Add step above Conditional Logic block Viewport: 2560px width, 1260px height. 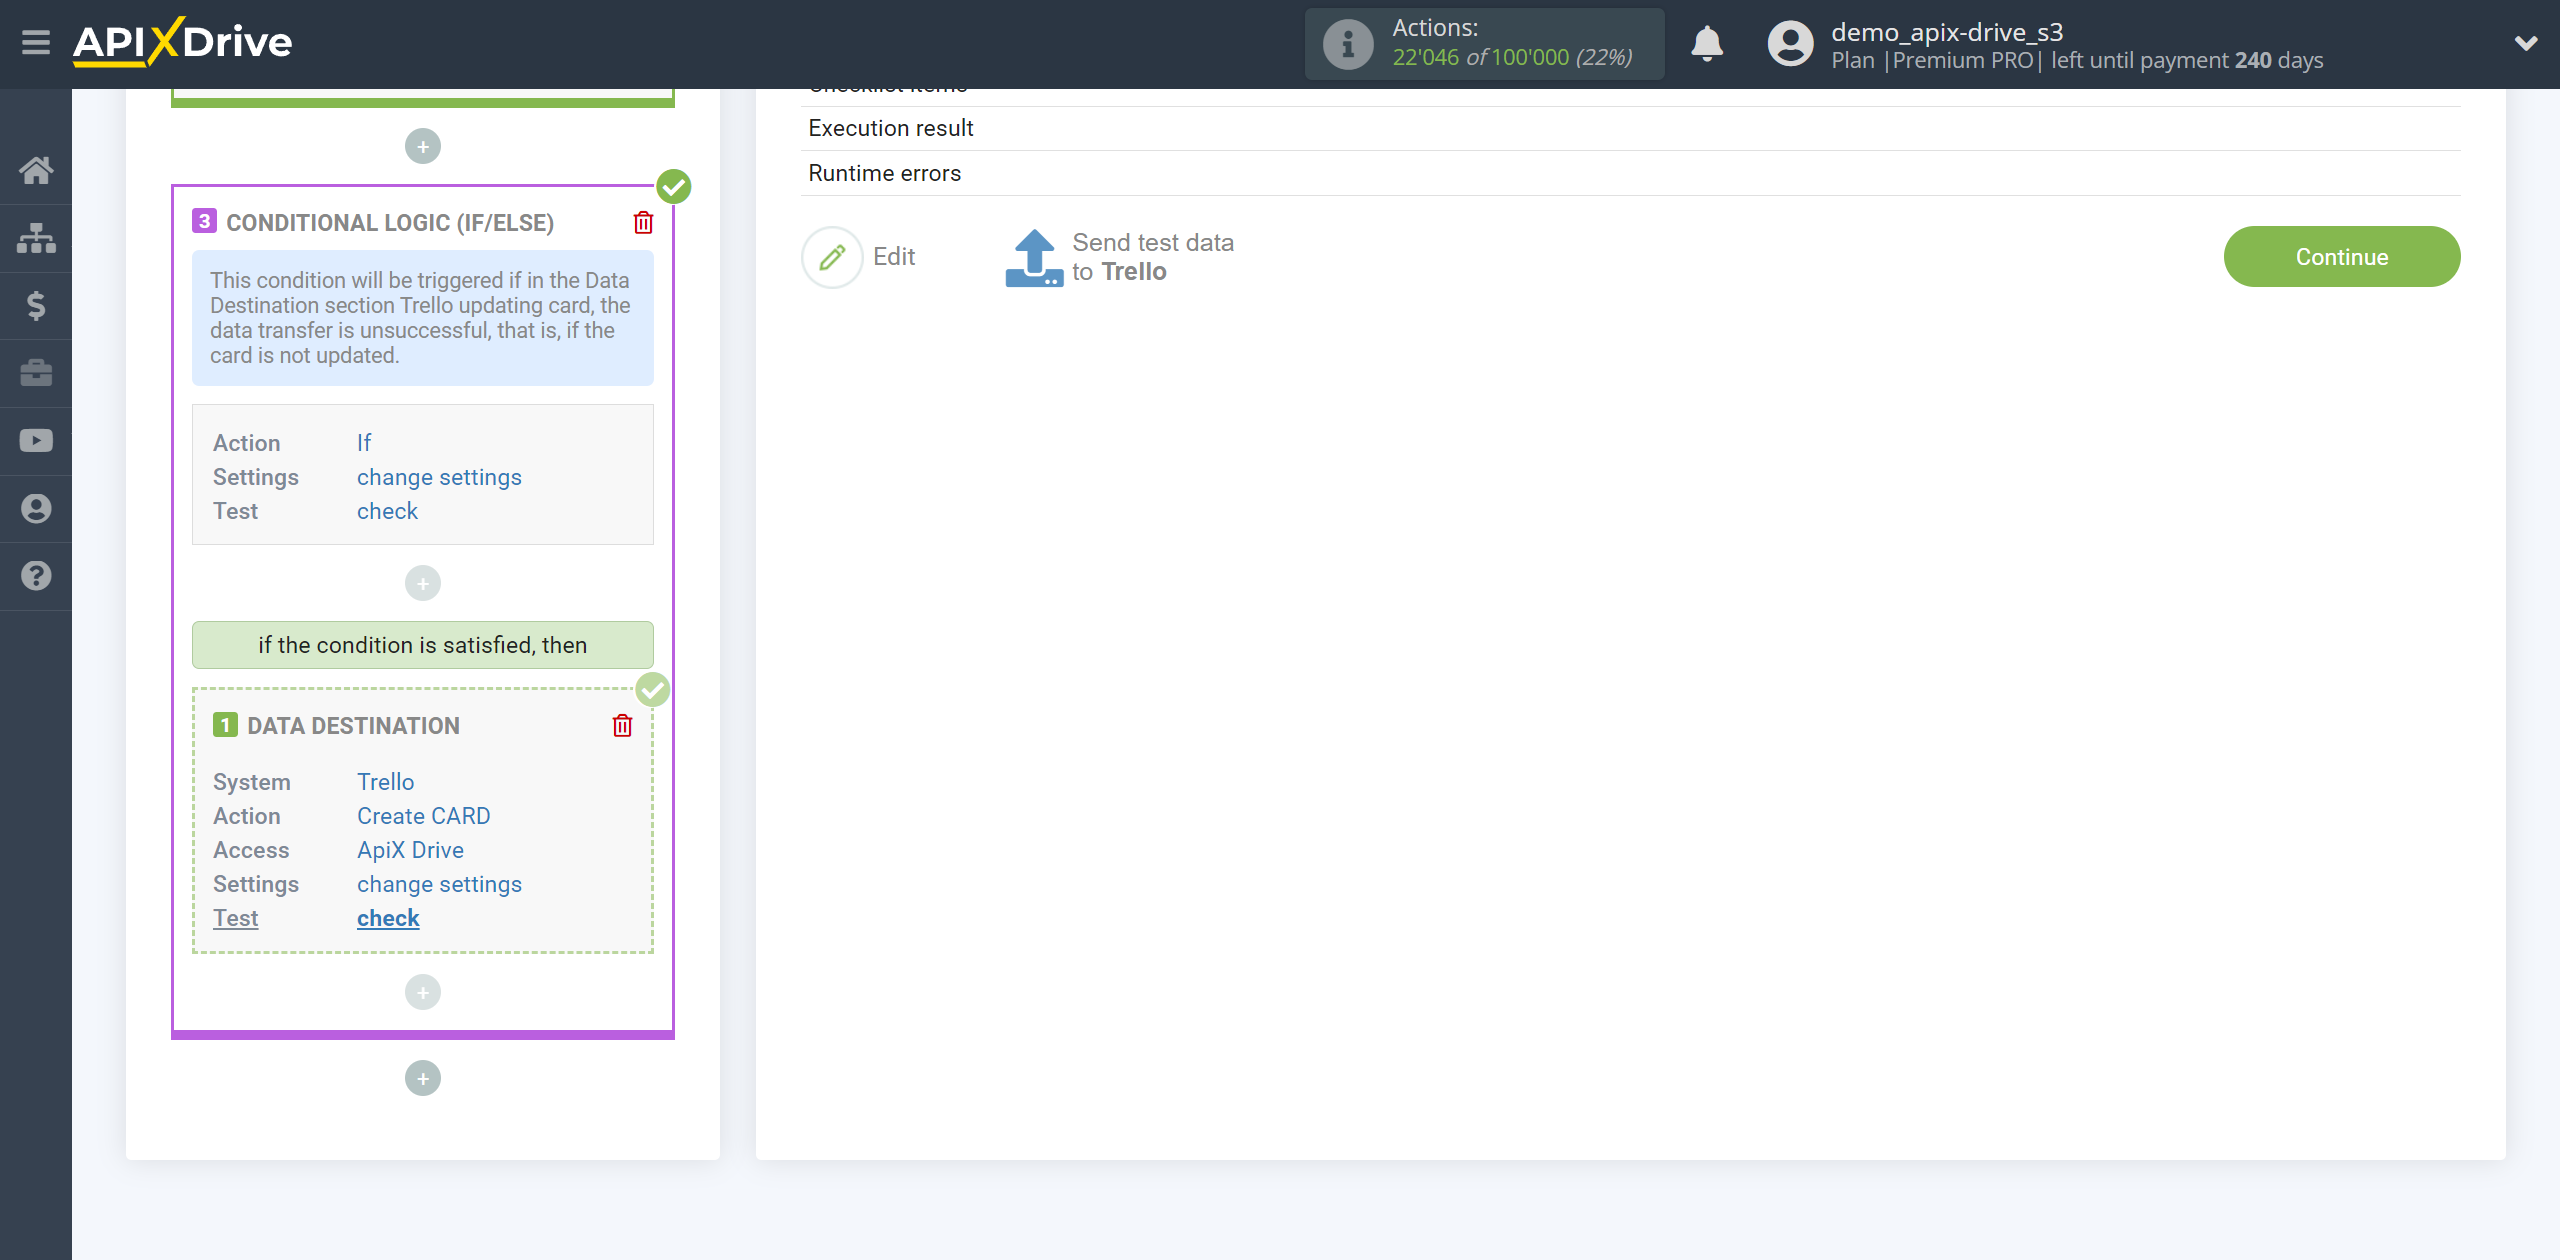[423, 147]
